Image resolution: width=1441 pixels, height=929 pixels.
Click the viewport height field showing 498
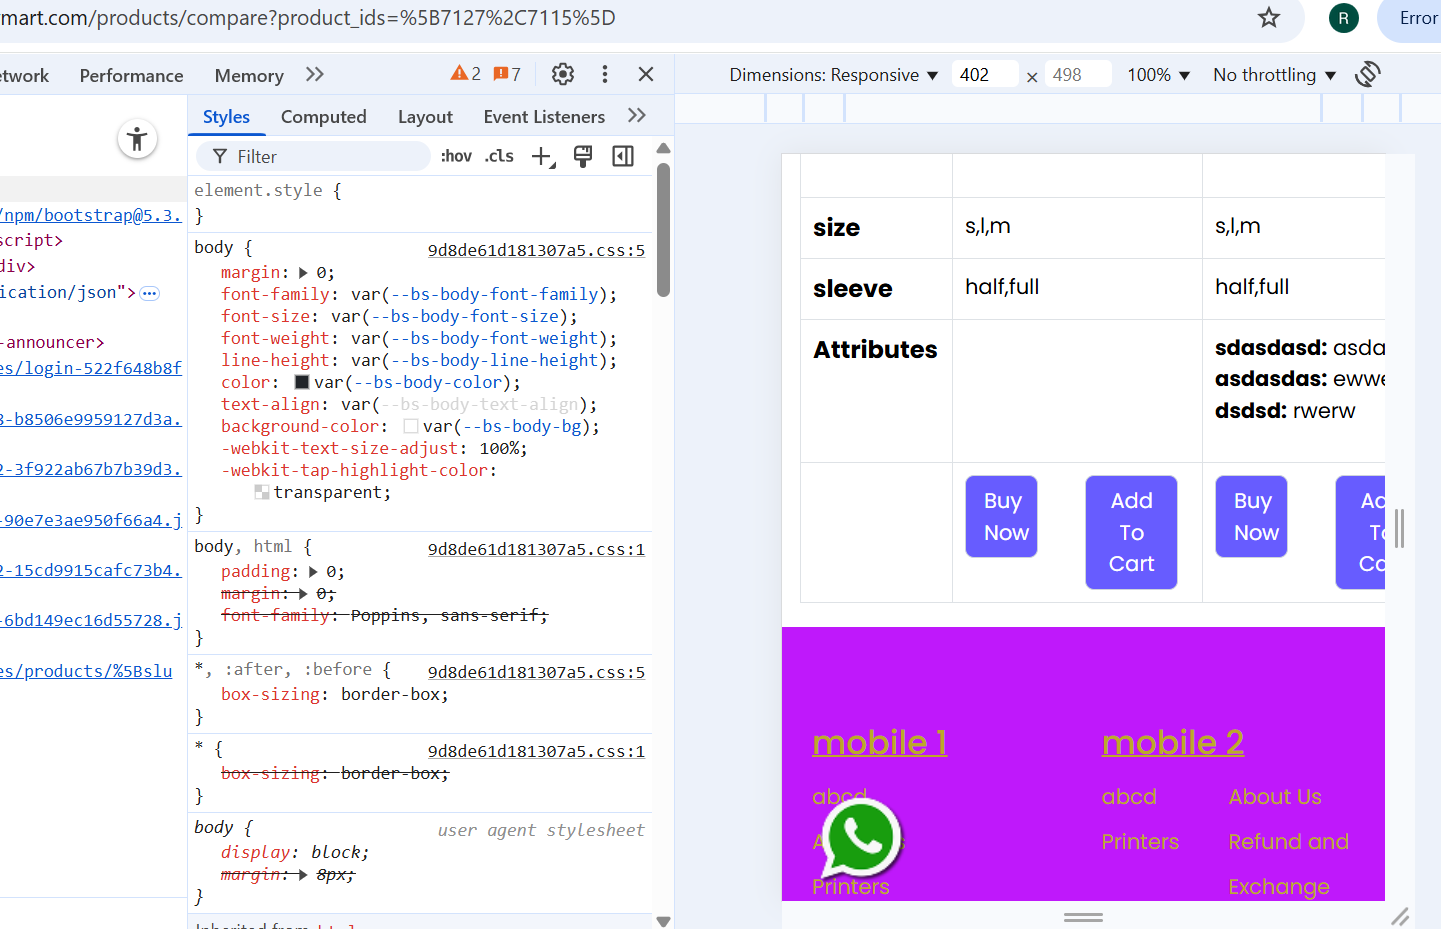click(1077, 75)
